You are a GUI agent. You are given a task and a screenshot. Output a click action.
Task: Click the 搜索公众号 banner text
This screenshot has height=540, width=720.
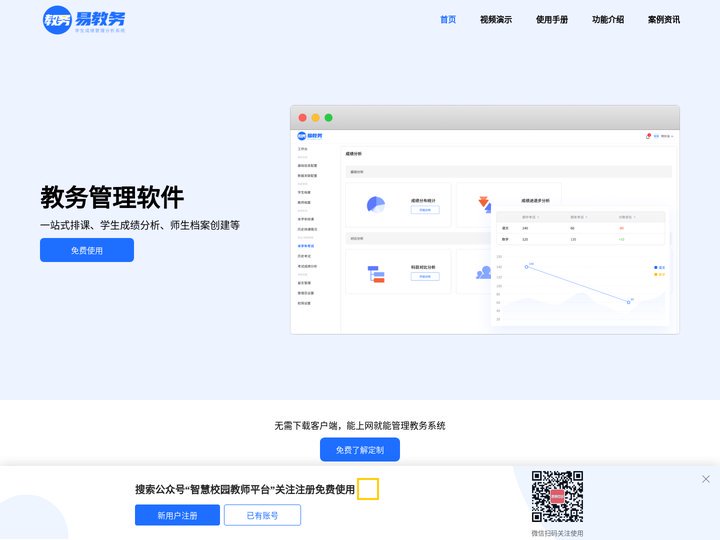coord(245,489)
